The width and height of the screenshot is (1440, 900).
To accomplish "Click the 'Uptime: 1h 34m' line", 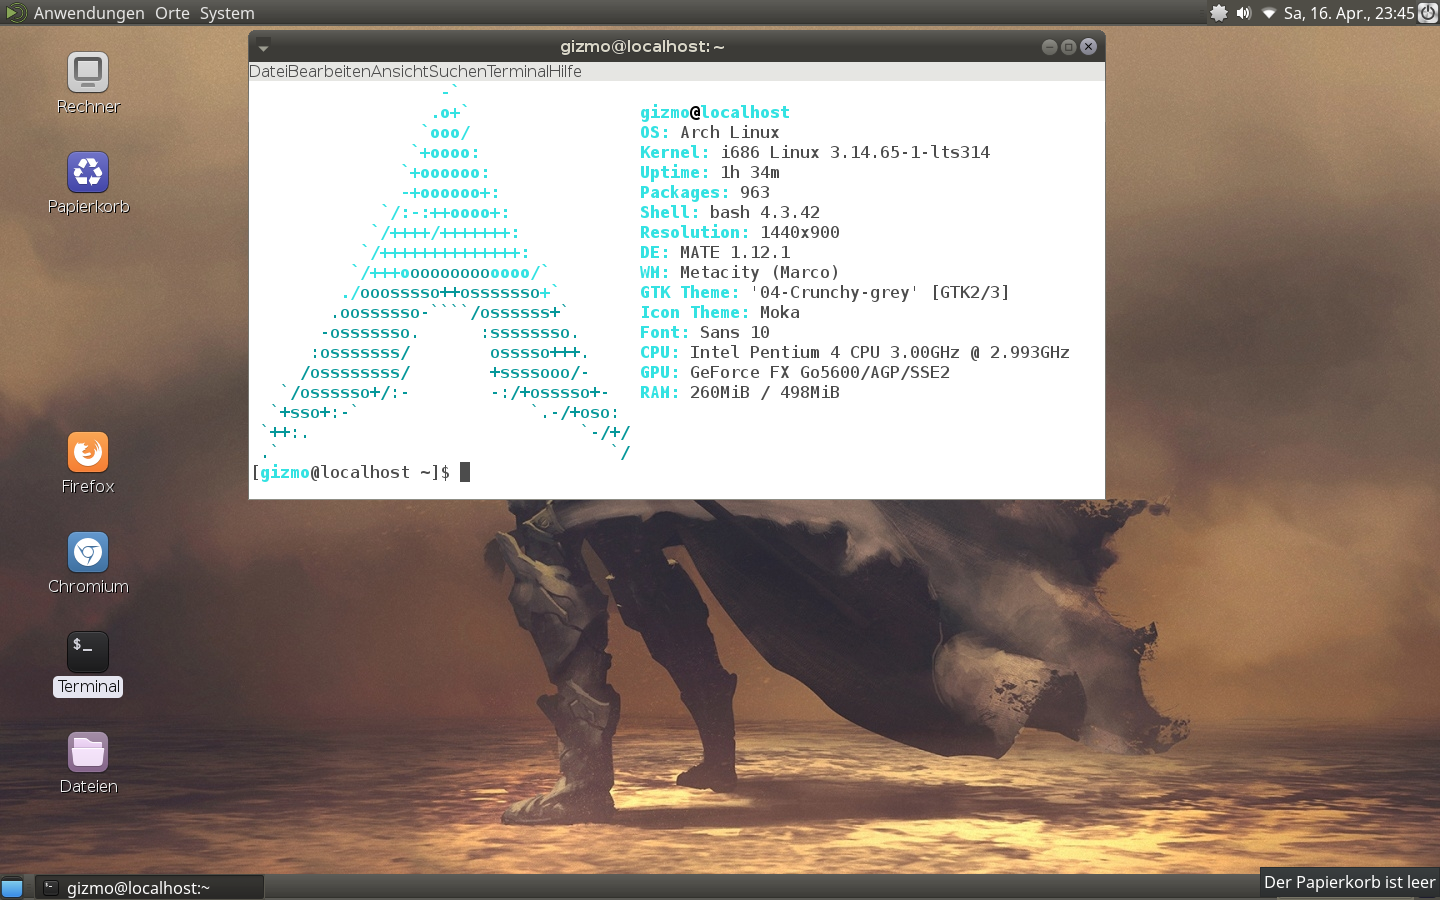I will (x=710, y=172).
